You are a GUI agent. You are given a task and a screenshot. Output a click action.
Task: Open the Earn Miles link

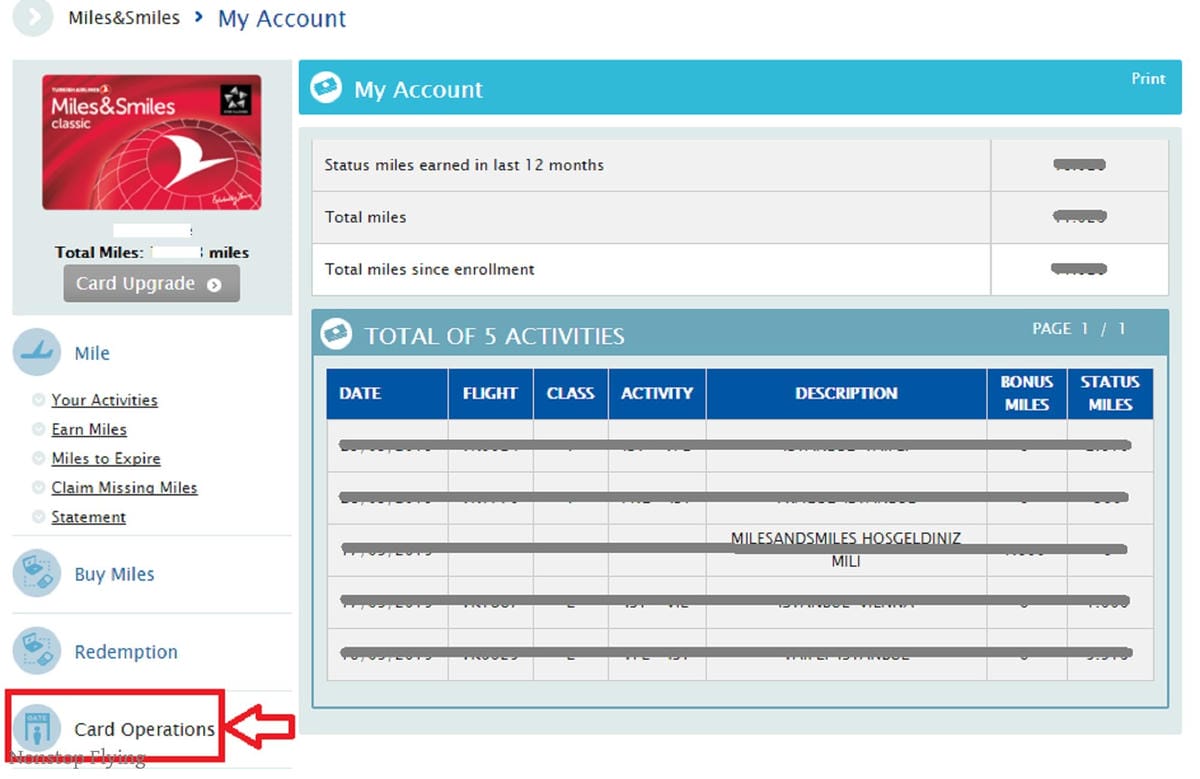coord(89,429)
